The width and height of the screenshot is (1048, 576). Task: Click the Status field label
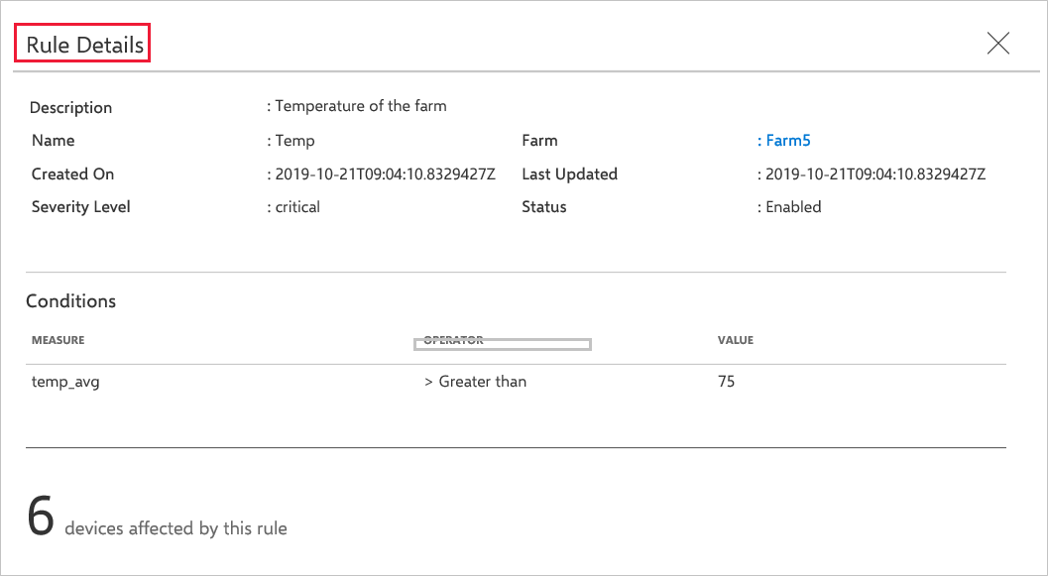544,207
